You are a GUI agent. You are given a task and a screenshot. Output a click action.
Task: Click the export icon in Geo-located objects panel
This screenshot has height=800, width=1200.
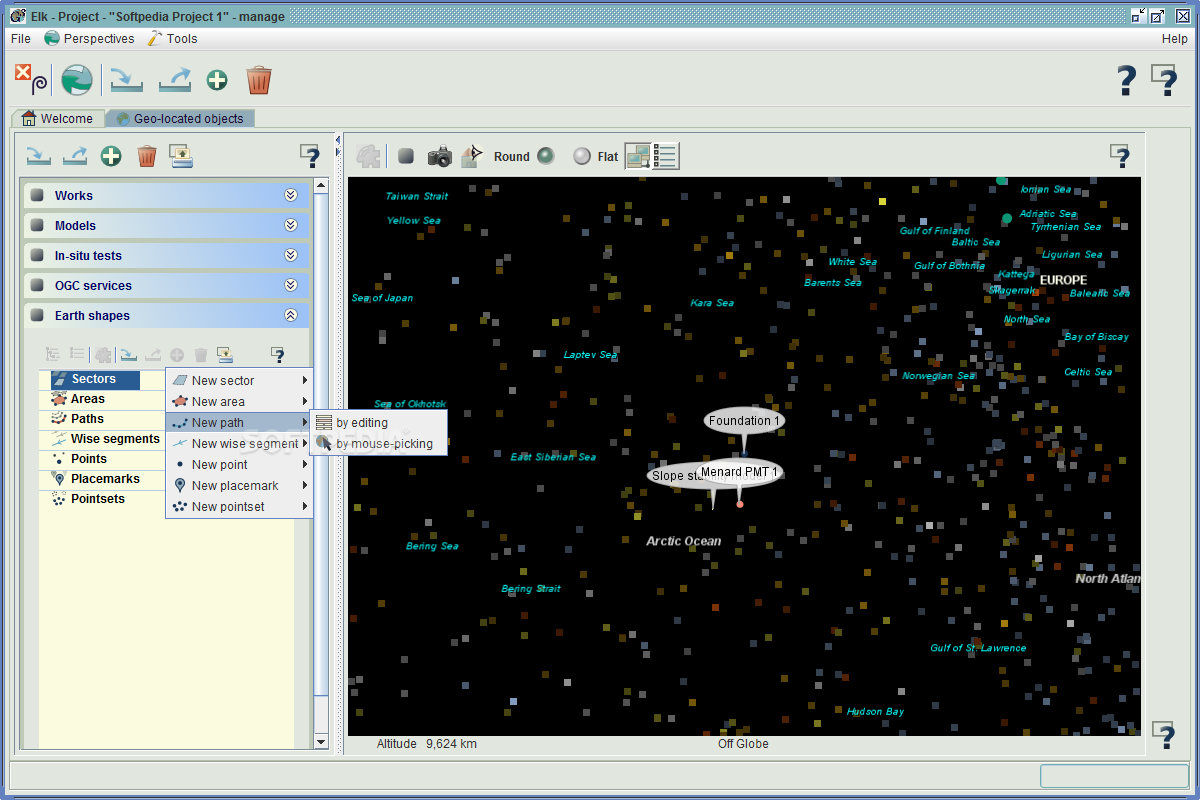[75, 156]
